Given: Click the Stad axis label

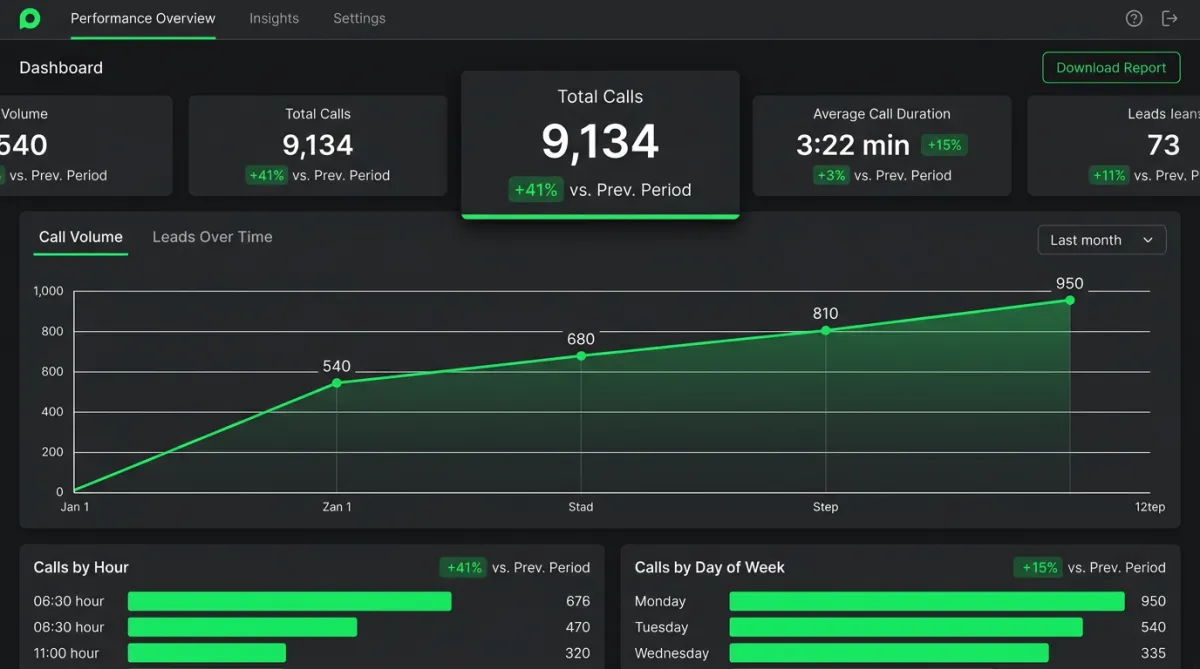Looking at the screenshot, I should tap(581, 507).
